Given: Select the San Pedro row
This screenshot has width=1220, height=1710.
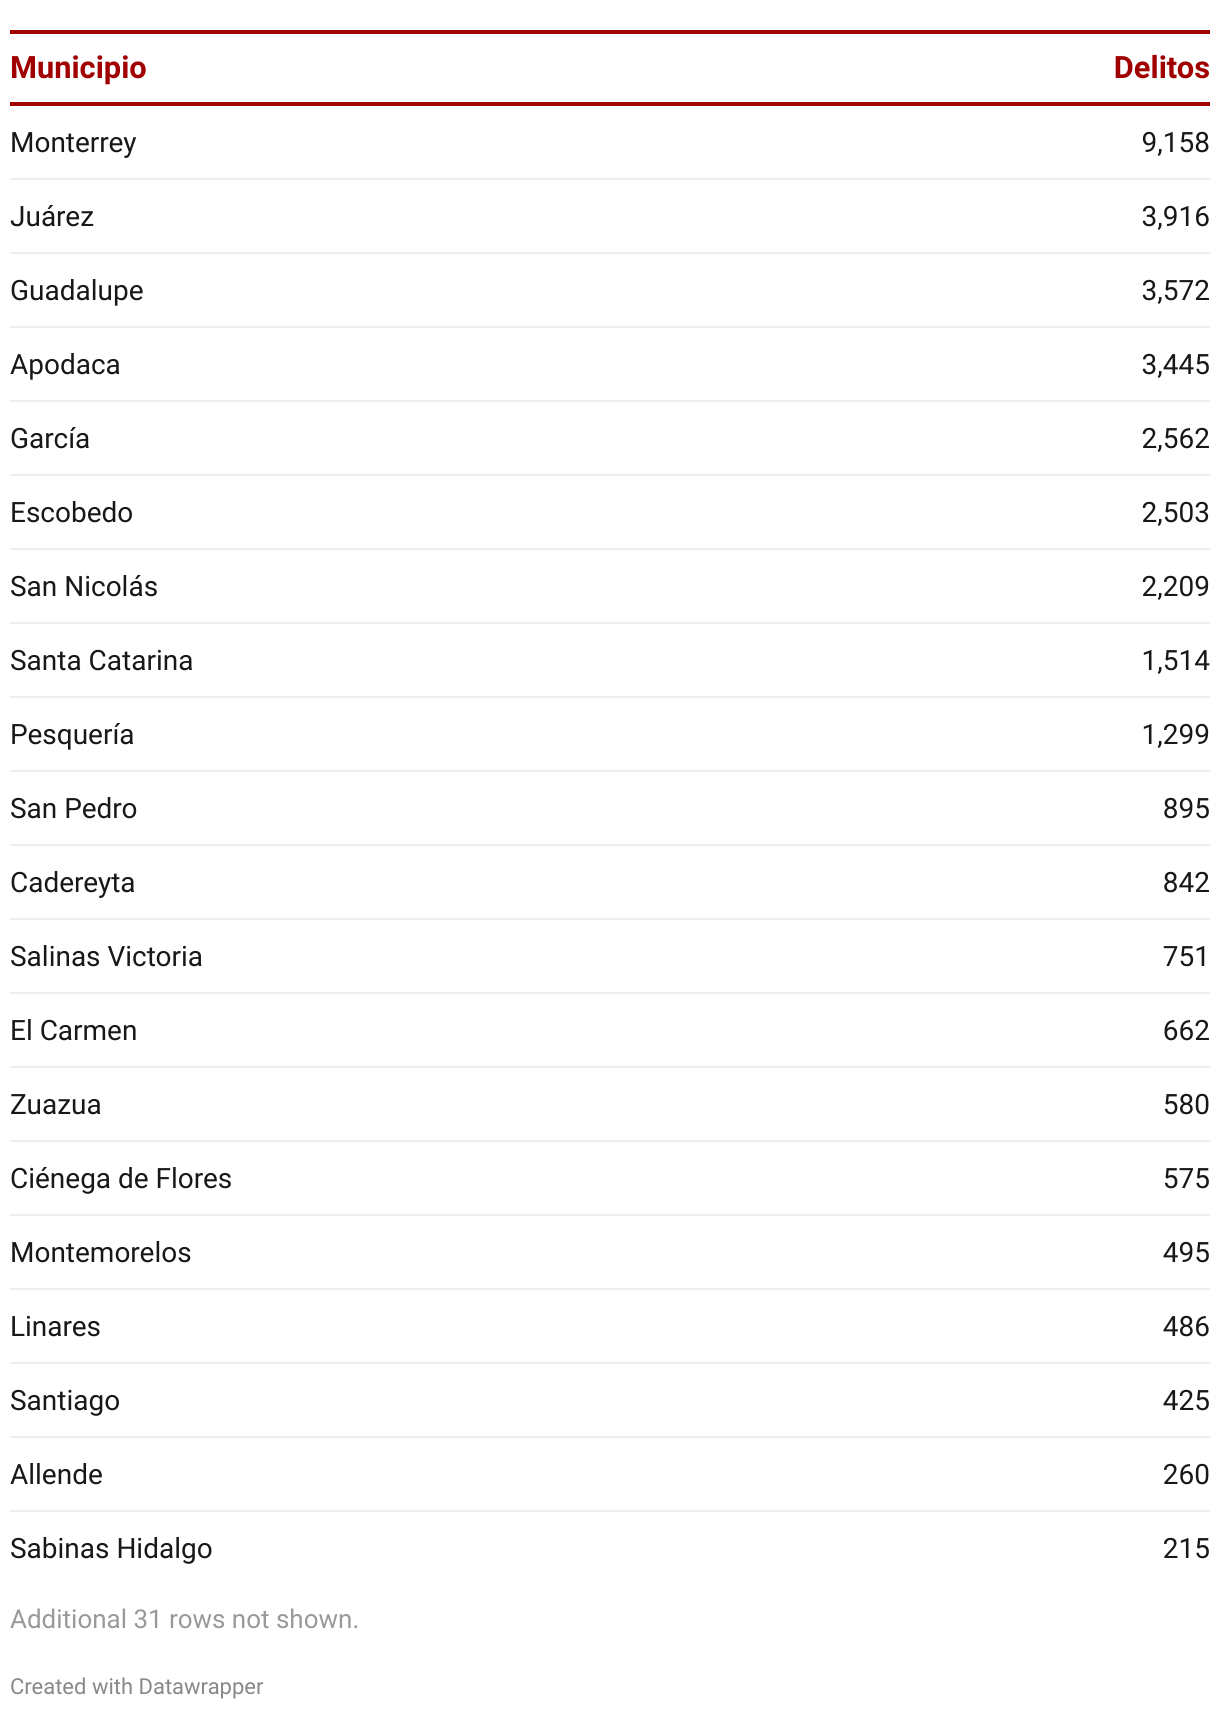Looking at the screenshot, I should pos(610,809).
